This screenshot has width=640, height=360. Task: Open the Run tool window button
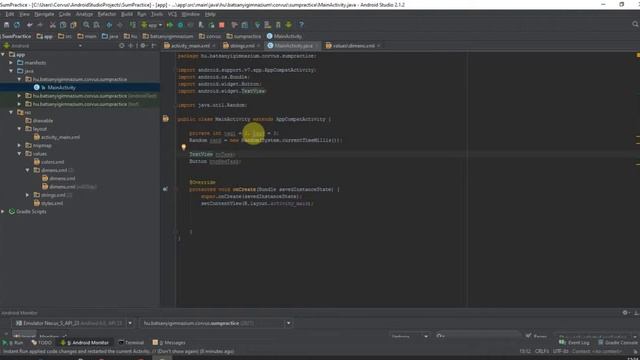click(x=13, y=342)
